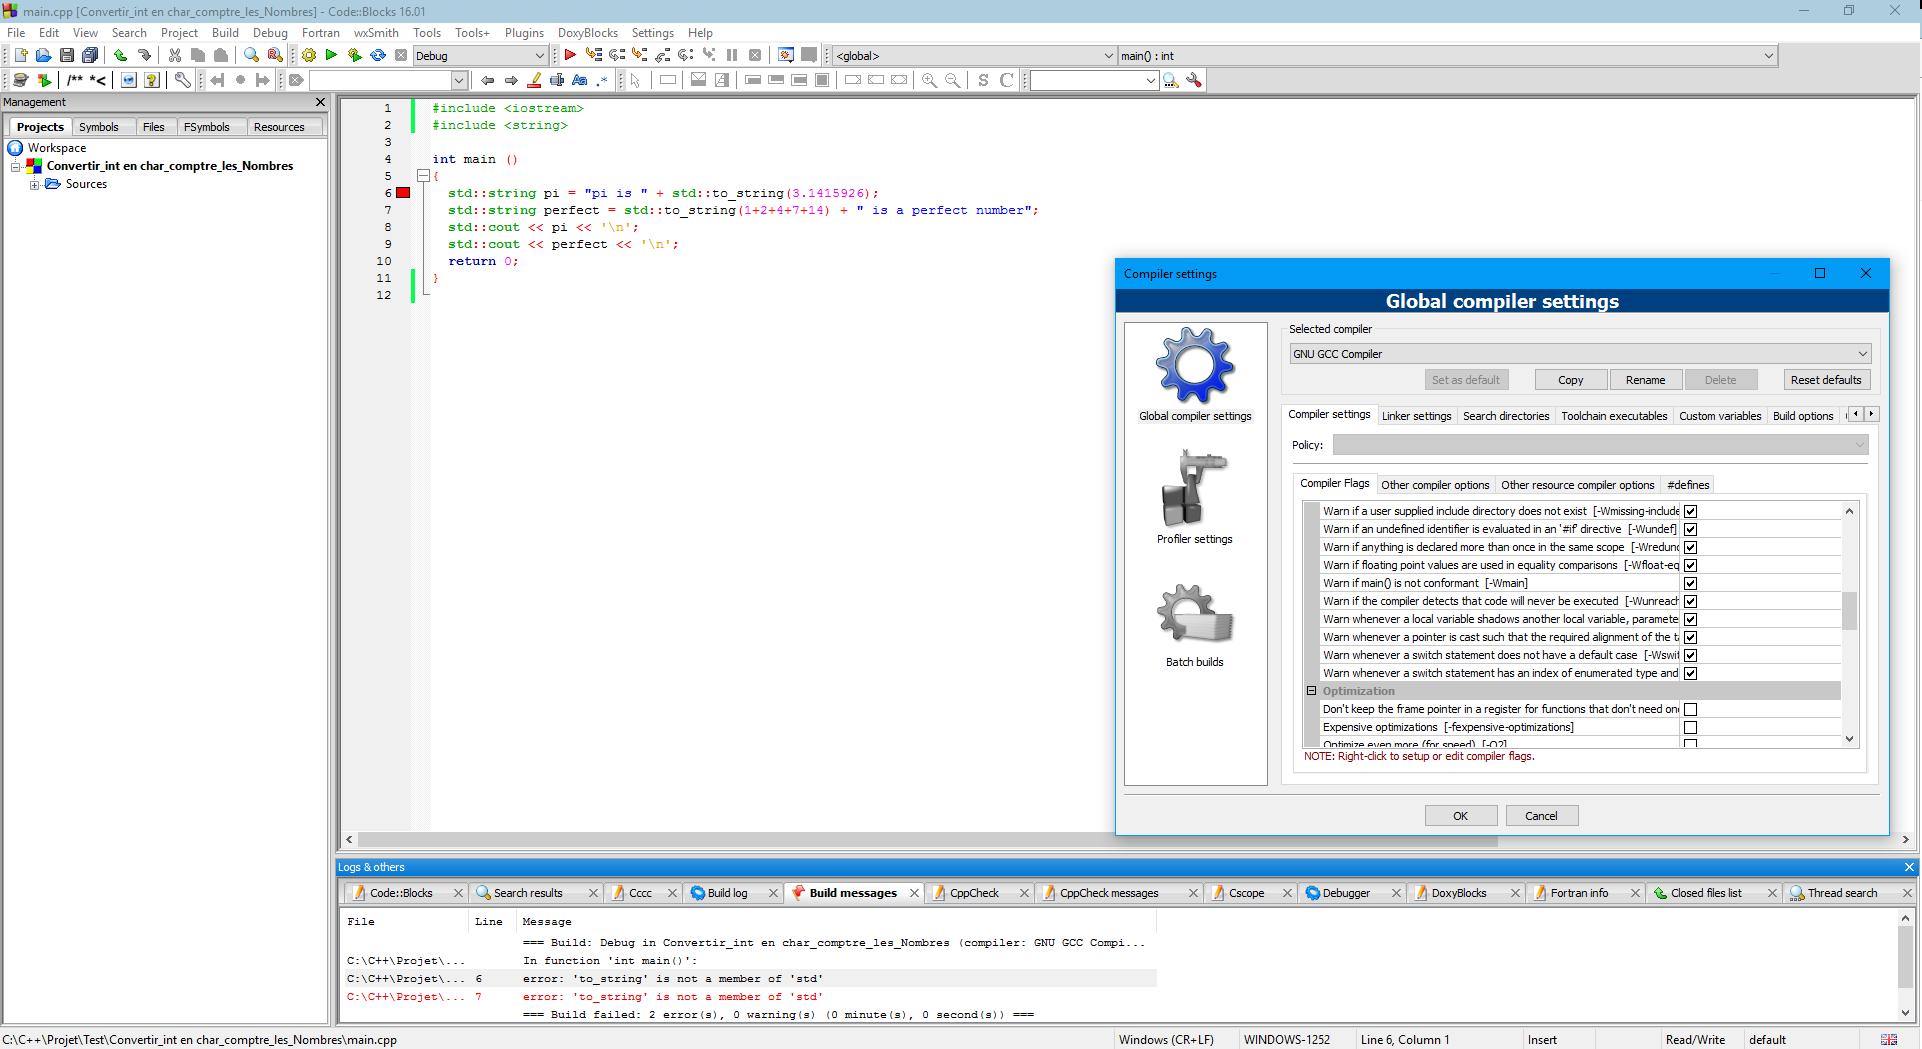Click OK in Compiler settings dialog
The image size is (1922, 1049).
point(1460,816)
